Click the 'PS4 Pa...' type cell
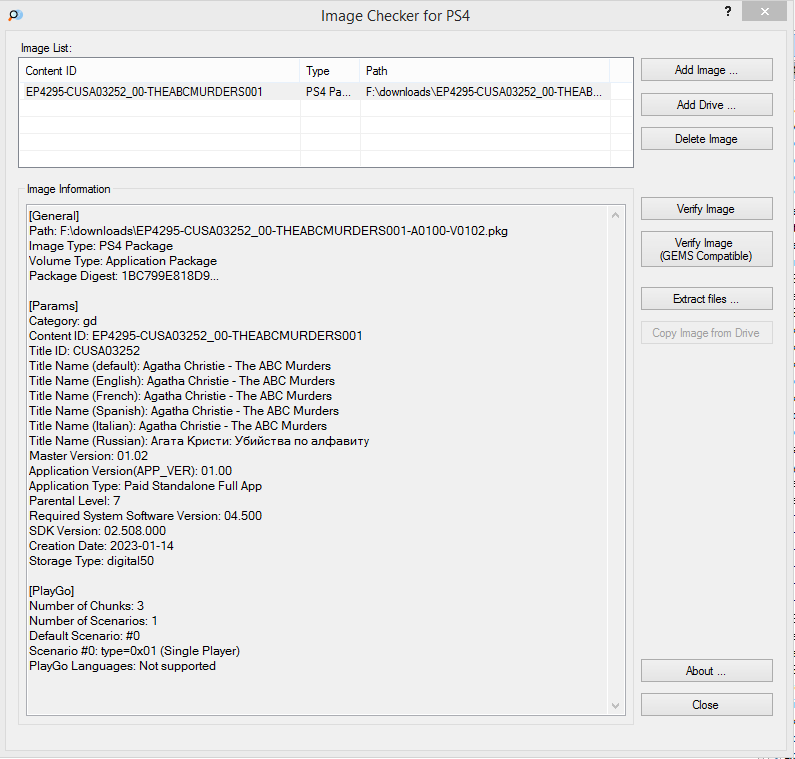The width and height of the screenshot is (795, 759). coord(329,92)
